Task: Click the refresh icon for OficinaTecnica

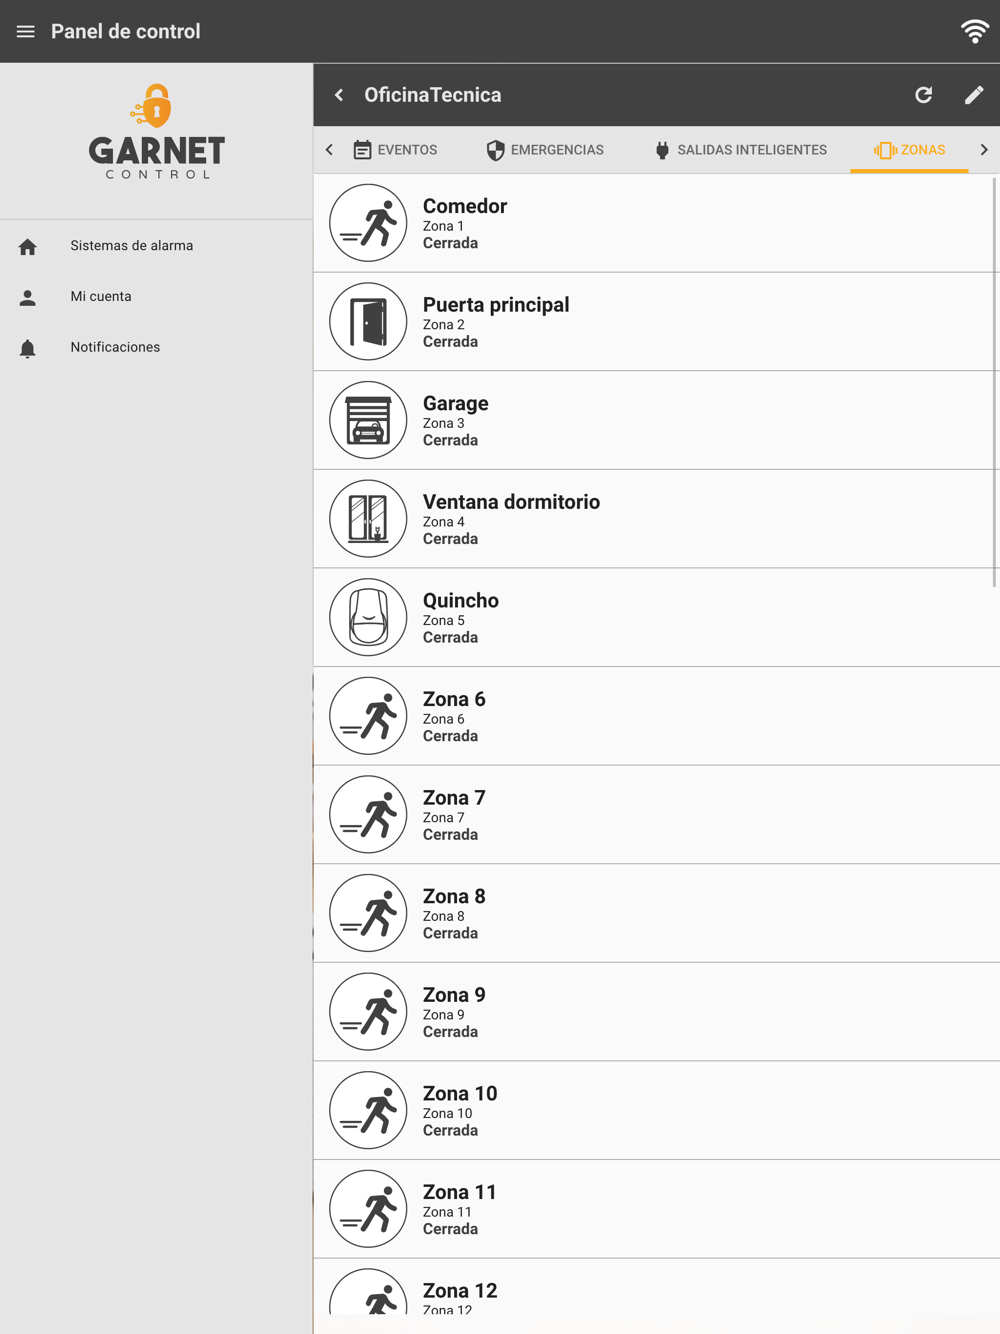Action: click(924, 95)
